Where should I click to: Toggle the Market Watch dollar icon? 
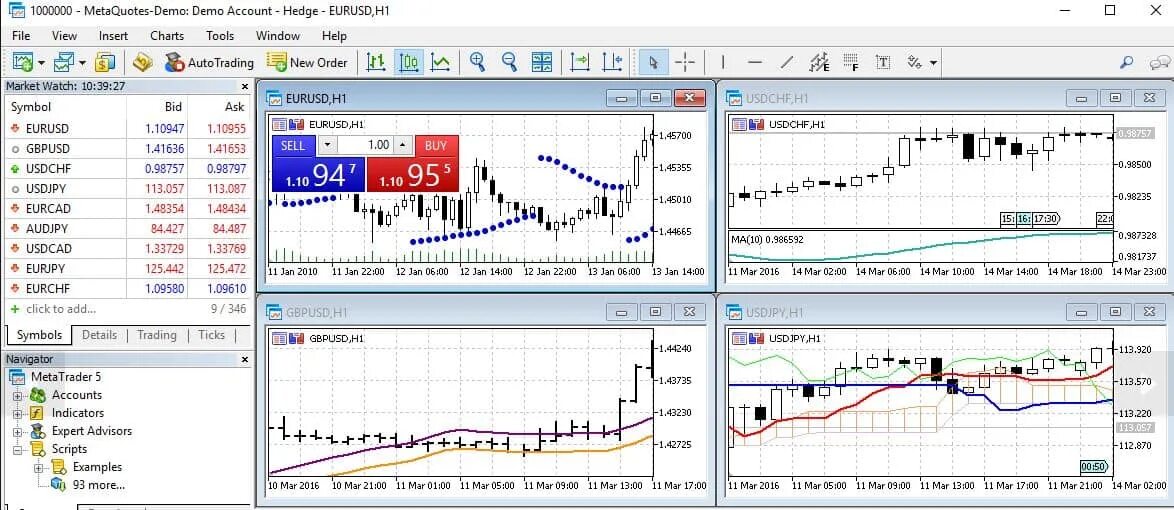pos(106,62)
